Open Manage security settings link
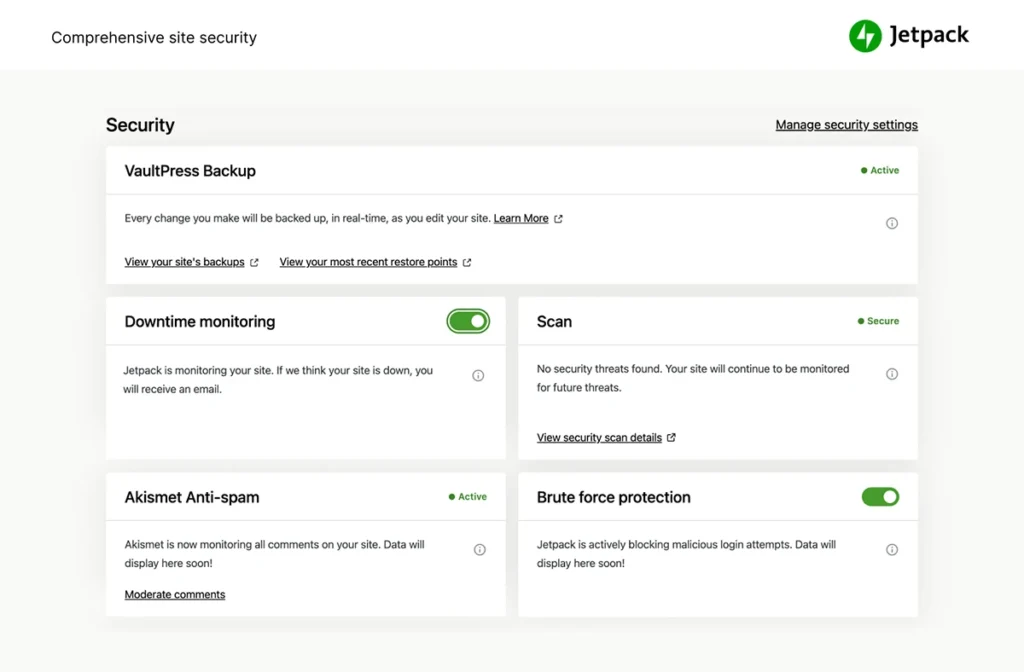Image resolution: width=1024 pixels, height=672 pixels. pos(846,125)
